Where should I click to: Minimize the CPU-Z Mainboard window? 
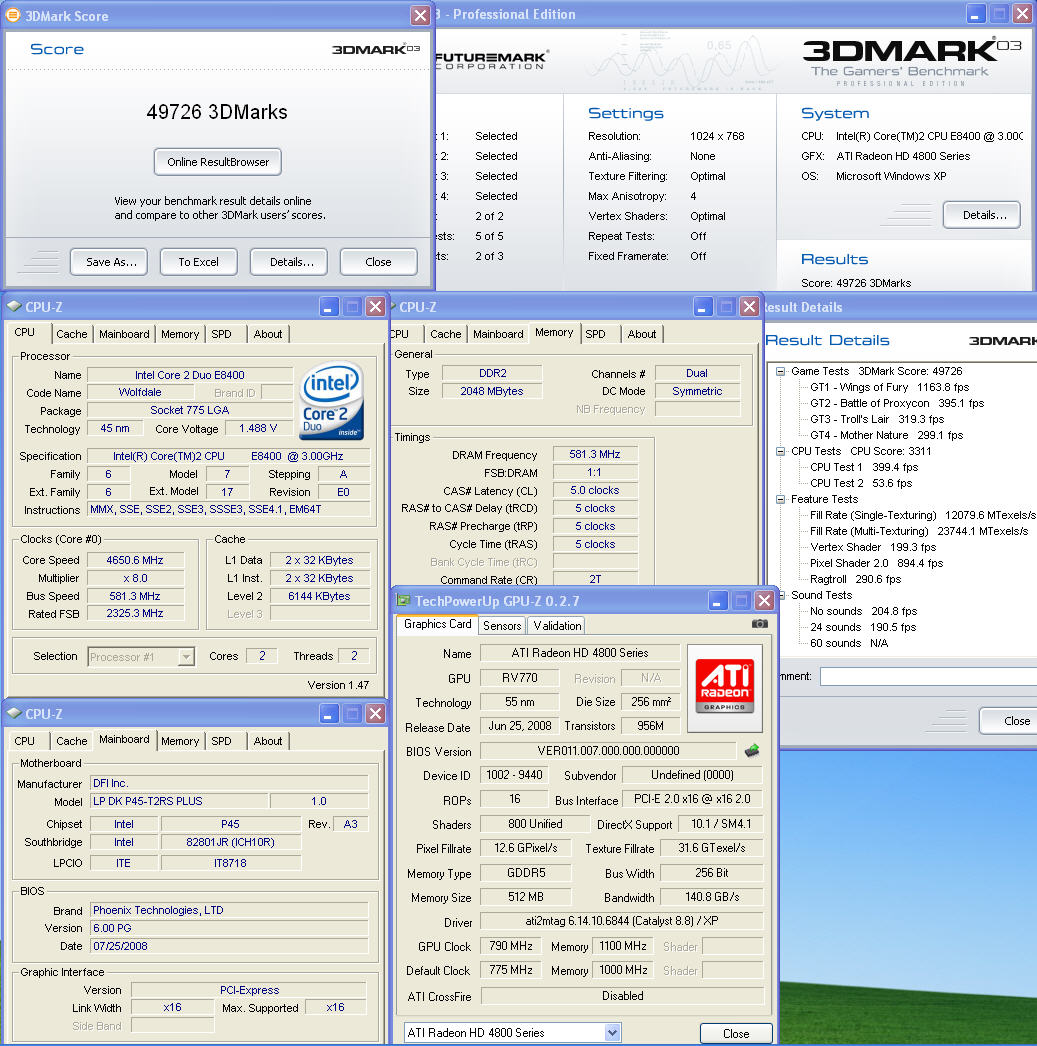(x=328, y=714)
